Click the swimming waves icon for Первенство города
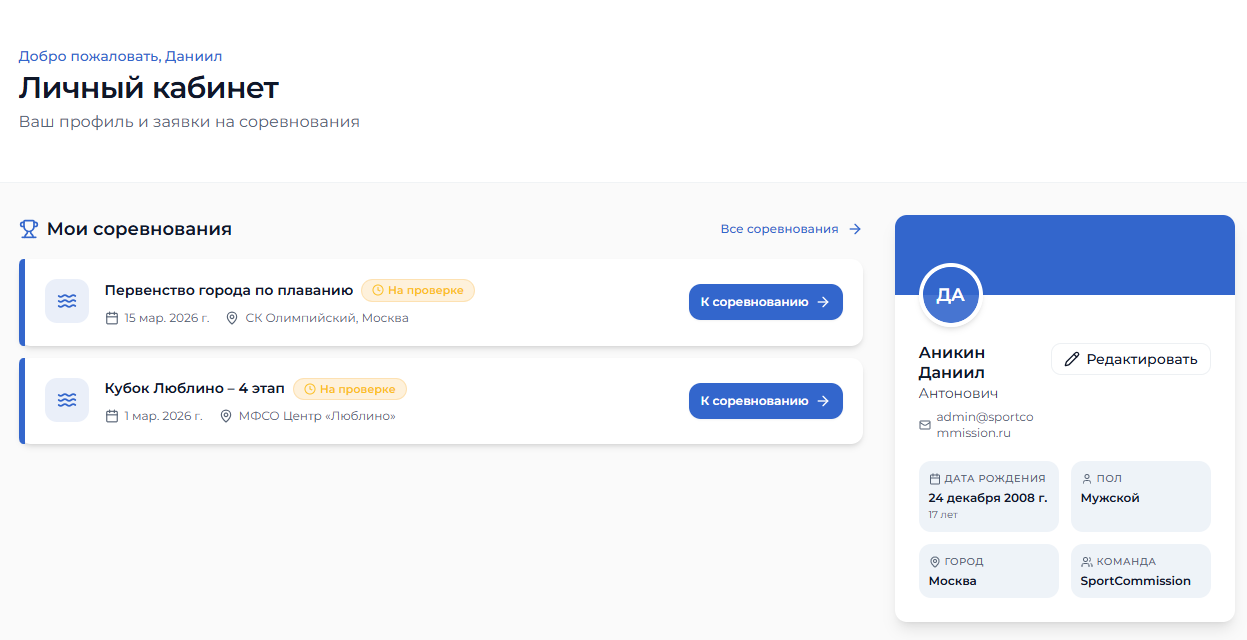1247x640 pixels. 67,301
